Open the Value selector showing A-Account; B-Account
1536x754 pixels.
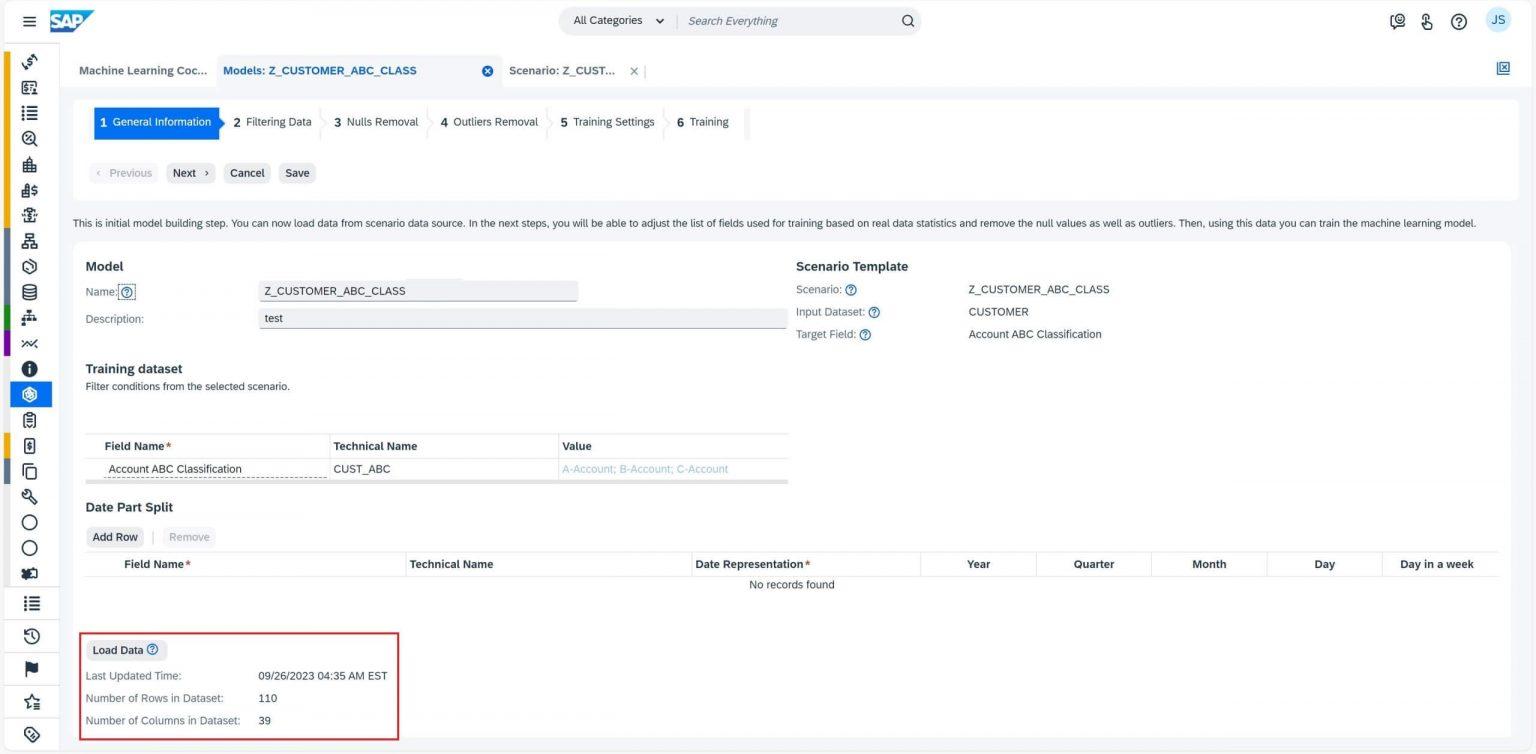click(x=645, y=468)
